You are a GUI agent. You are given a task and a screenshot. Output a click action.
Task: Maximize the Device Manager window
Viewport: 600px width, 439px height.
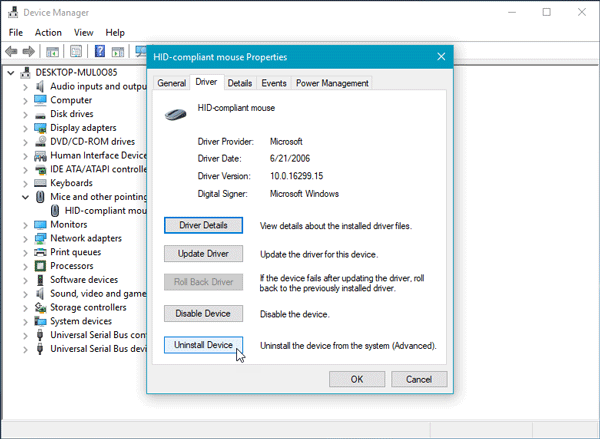point(547,12)
